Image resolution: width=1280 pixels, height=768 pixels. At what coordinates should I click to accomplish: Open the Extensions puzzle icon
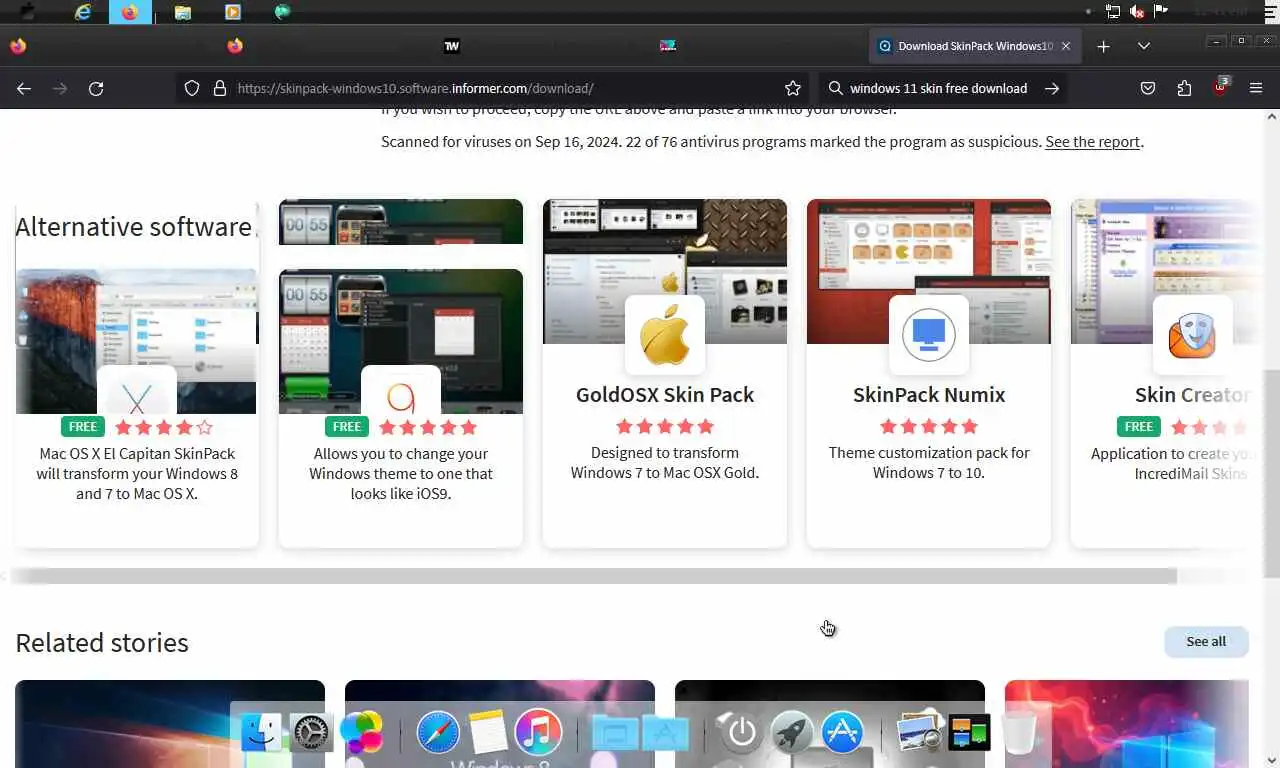point(1184,88)
